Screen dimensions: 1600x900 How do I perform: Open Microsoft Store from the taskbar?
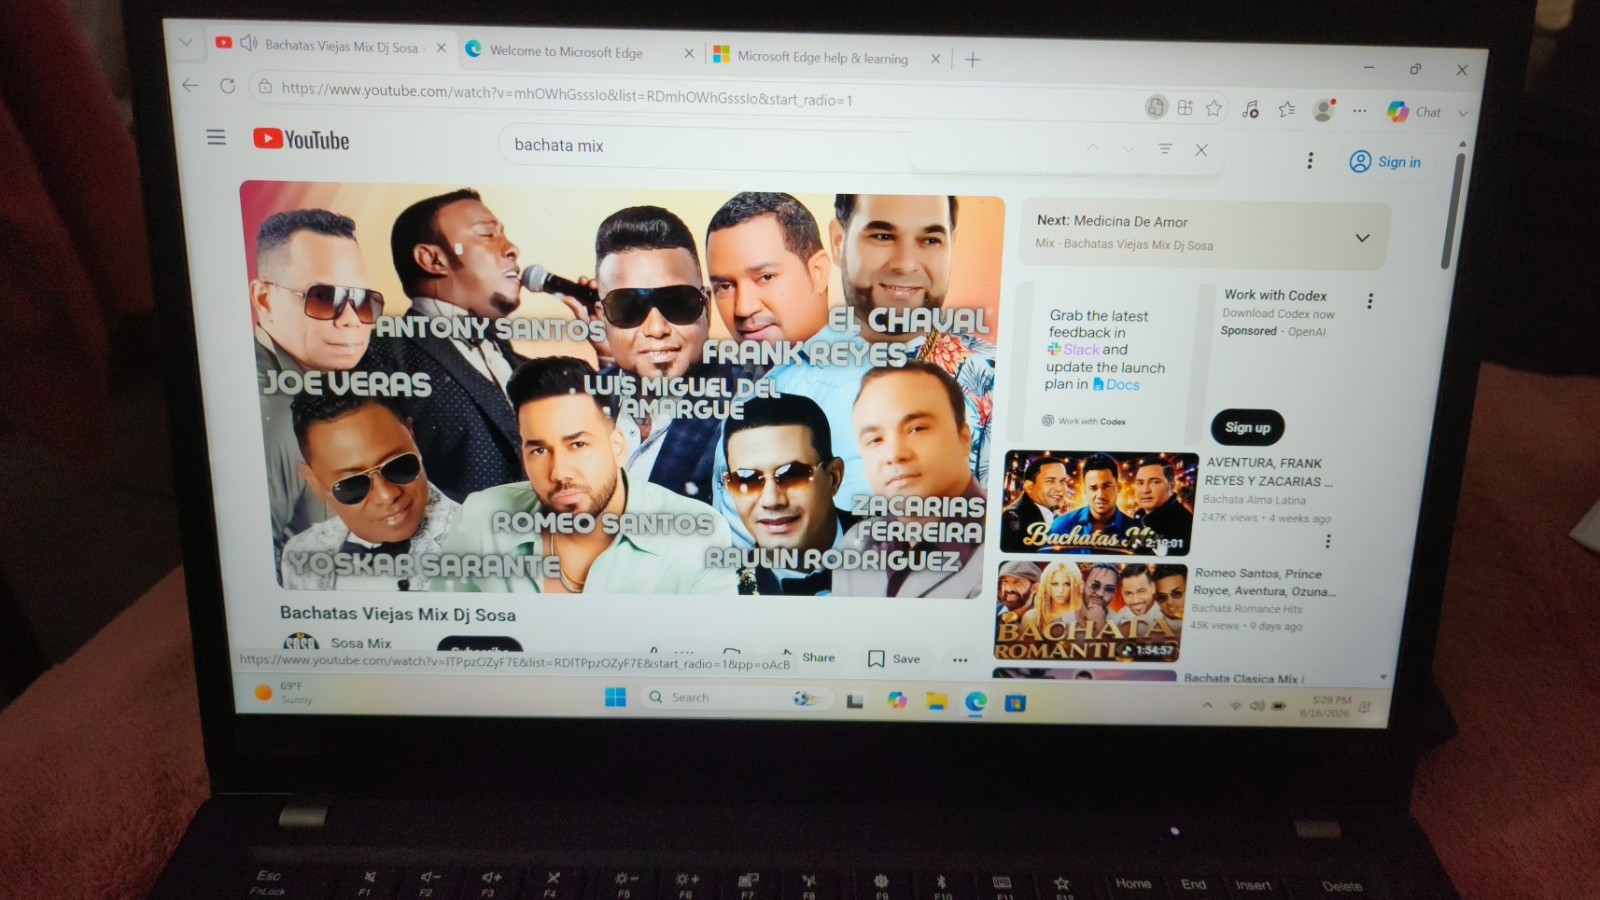tap(1015, 703)
